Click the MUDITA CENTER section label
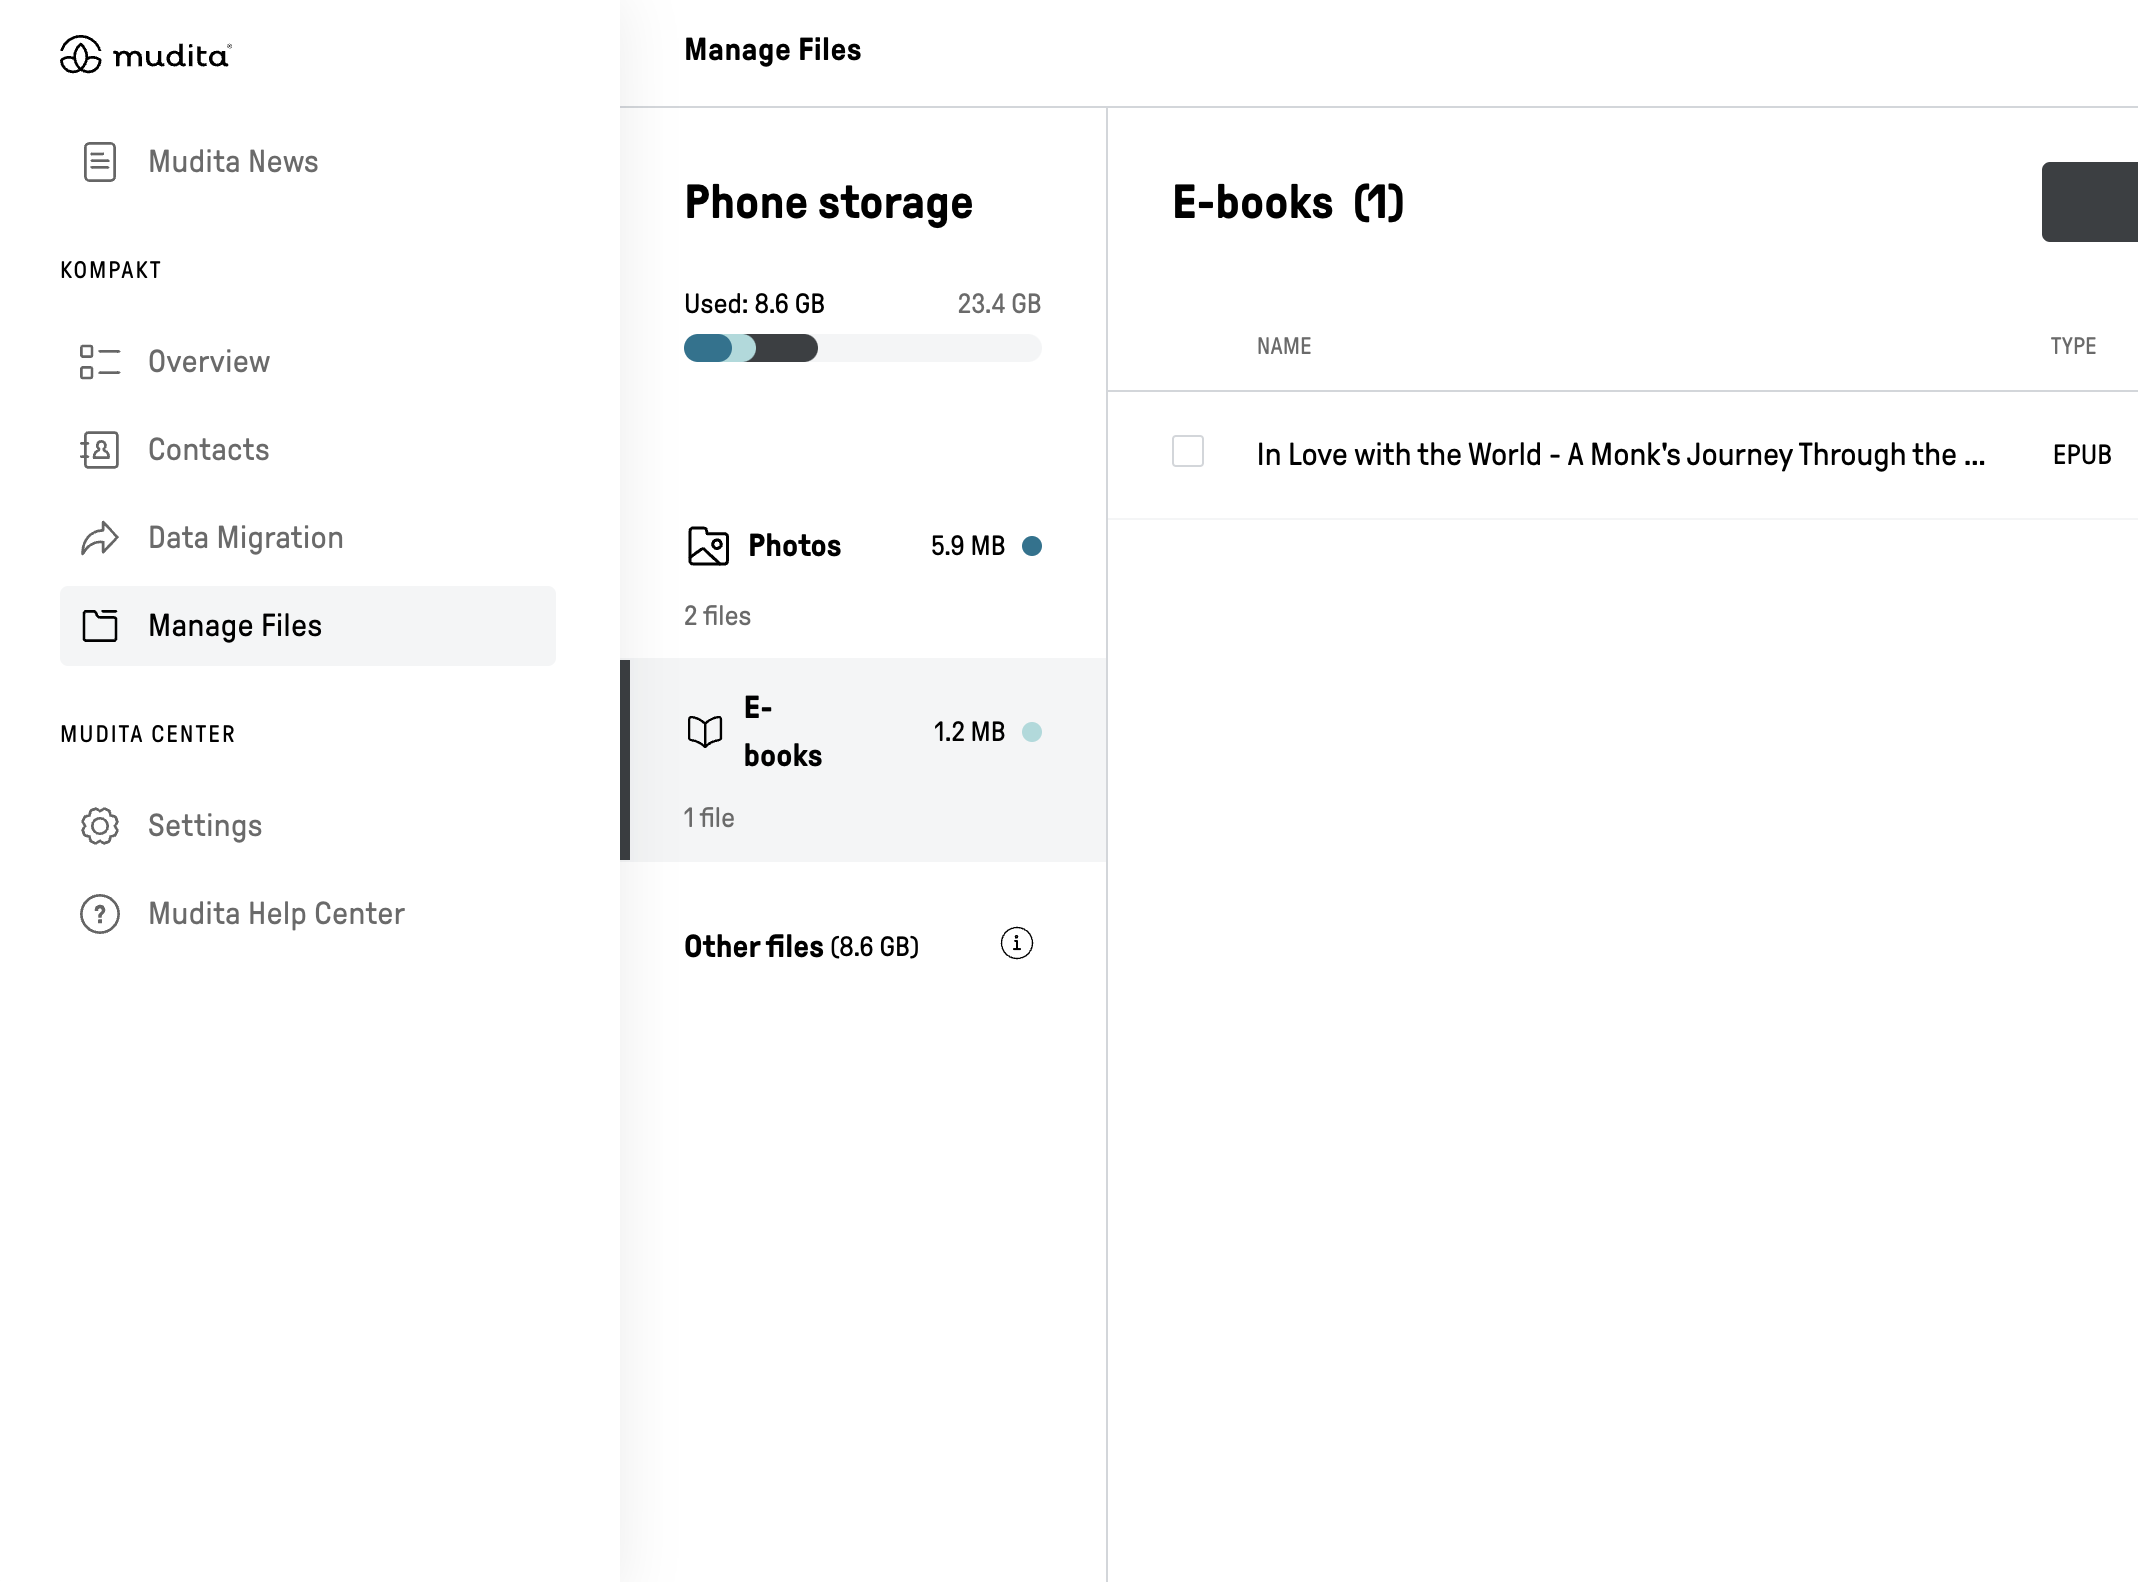The height and width of the screenshot is (1582, 2138). tap(148, 734)
